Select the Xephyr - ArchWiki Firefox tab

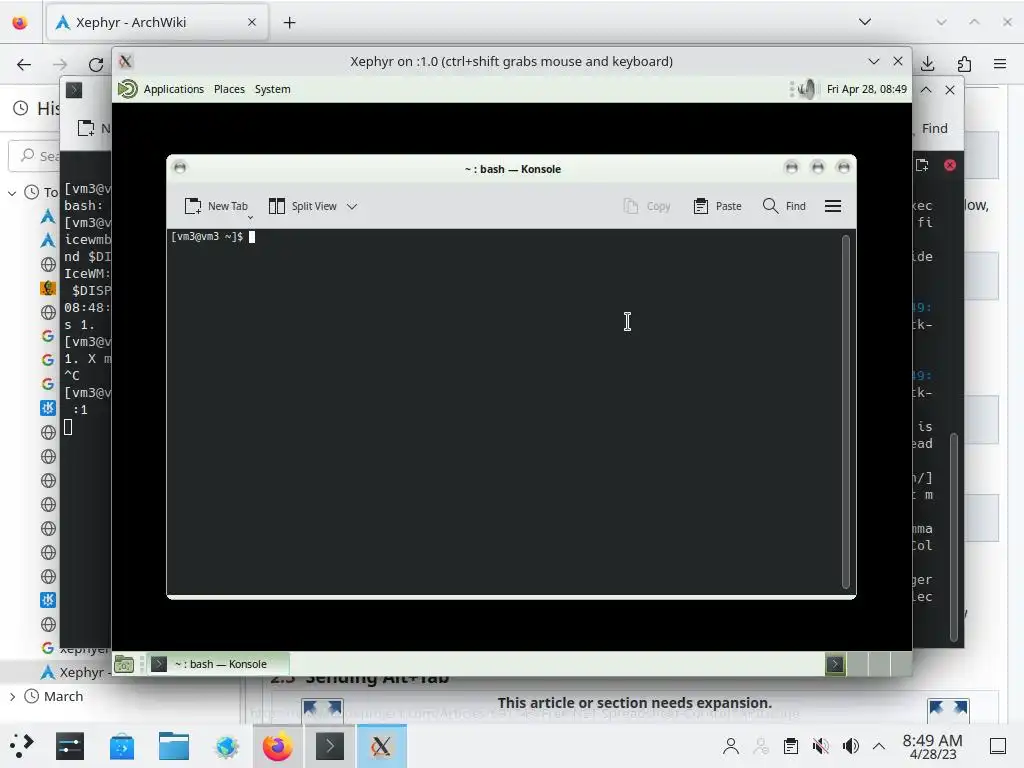[x=157, y=22]
